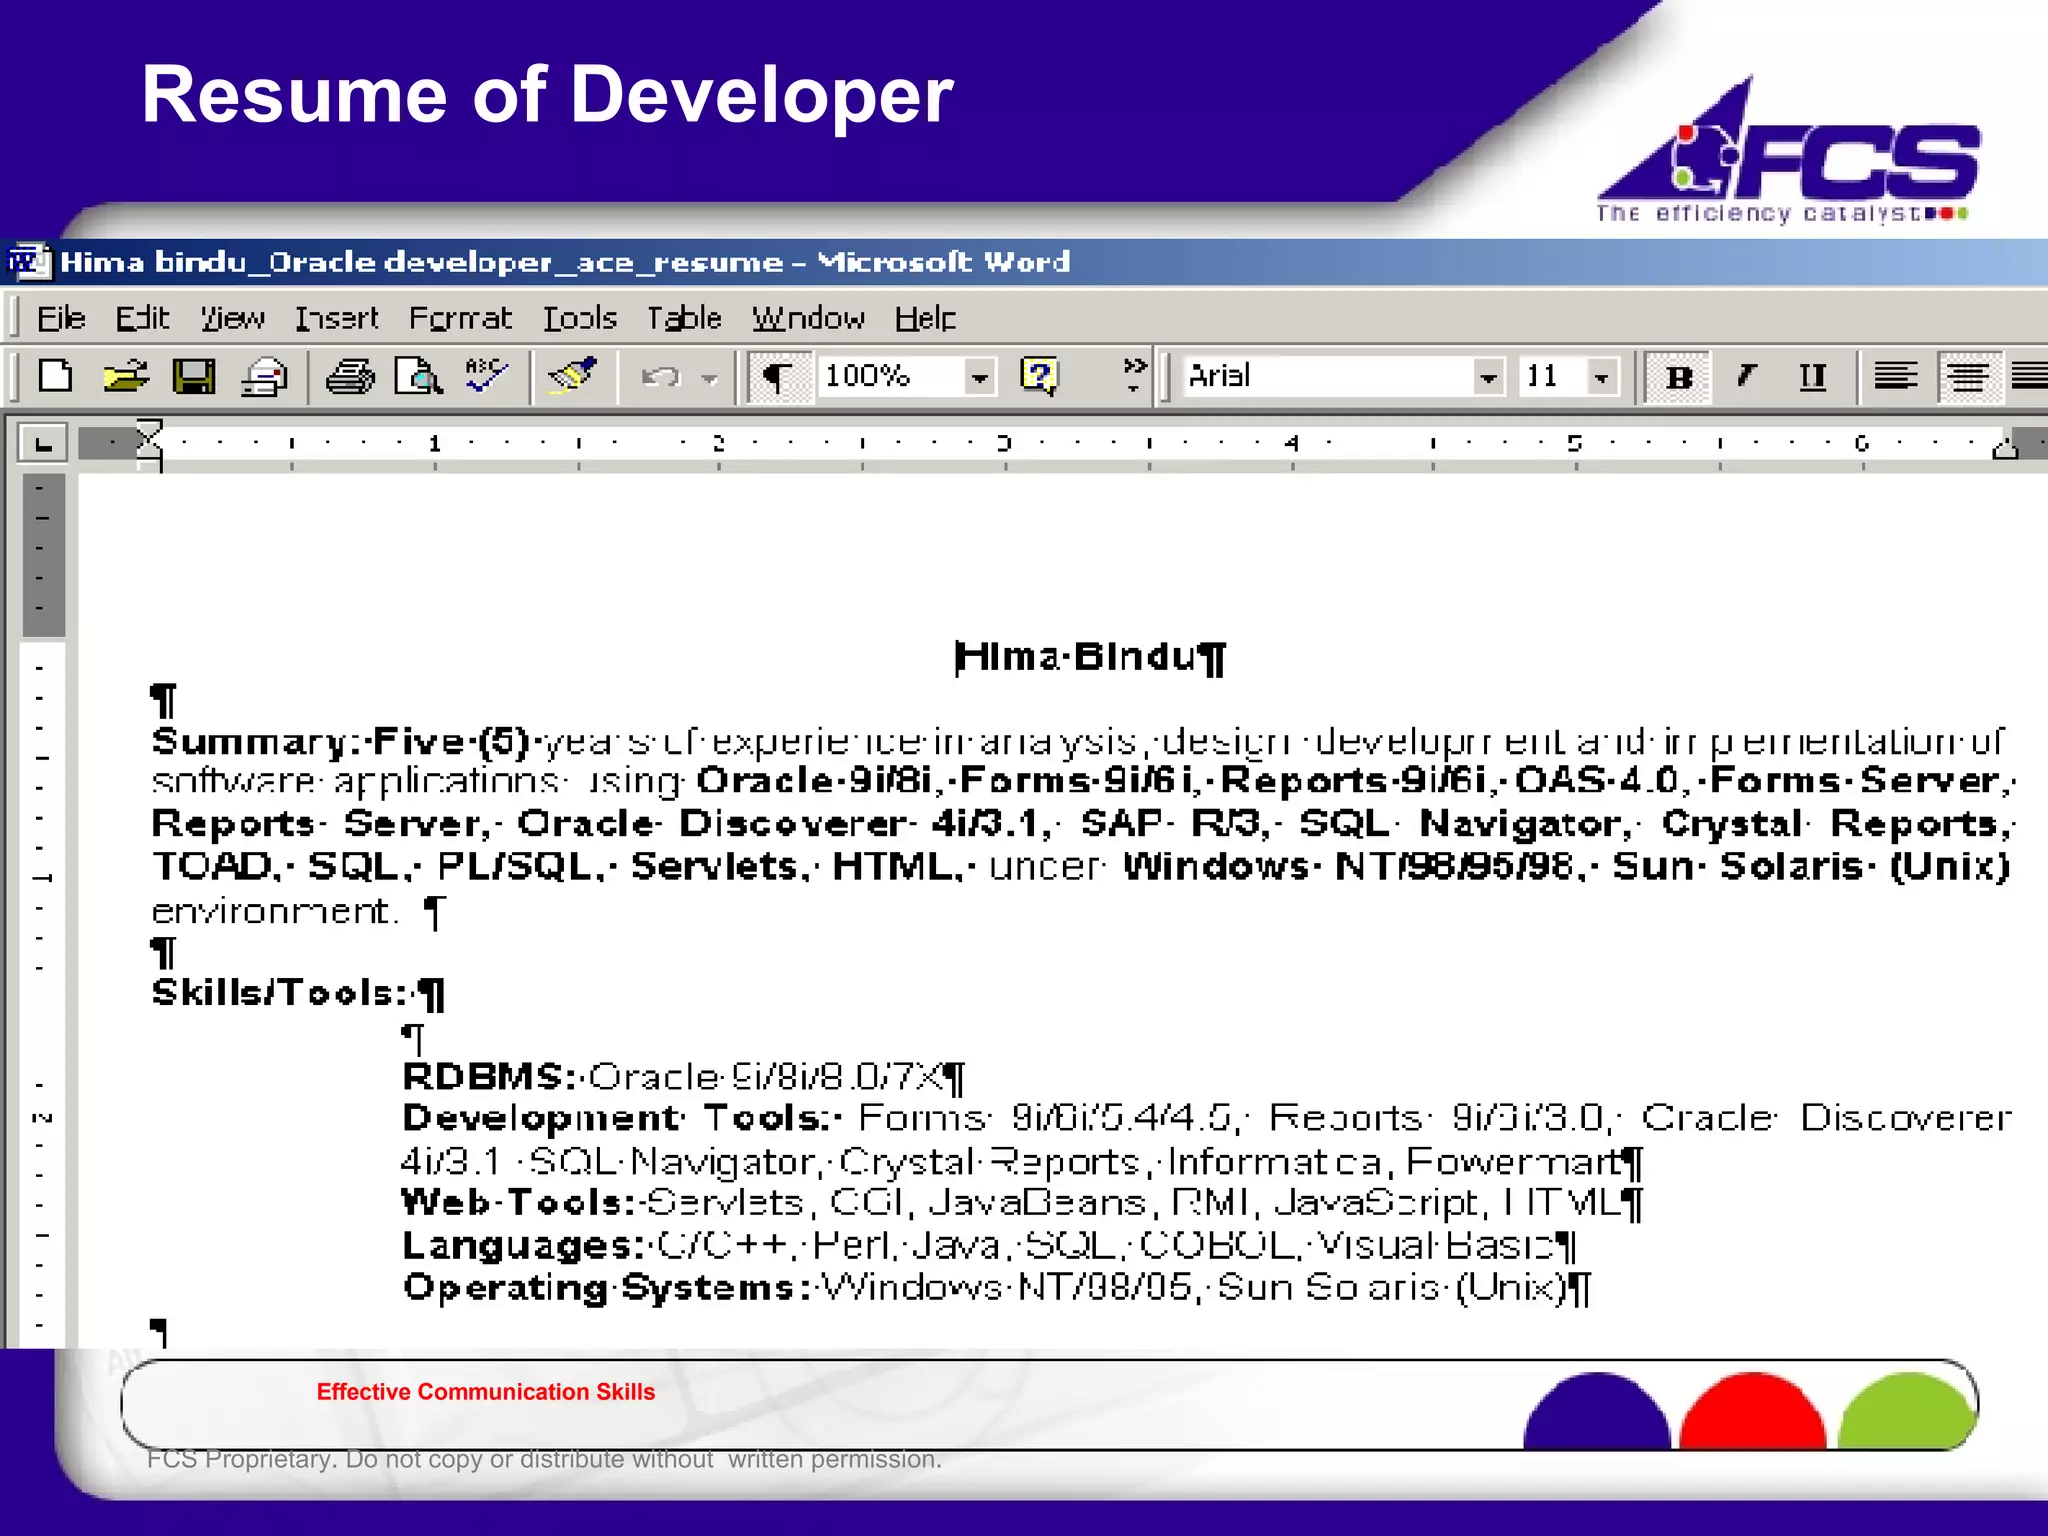Save the document with the floppy disk icon
Viewport: 2048px width, 1536px height.
[x=194, y=377]
